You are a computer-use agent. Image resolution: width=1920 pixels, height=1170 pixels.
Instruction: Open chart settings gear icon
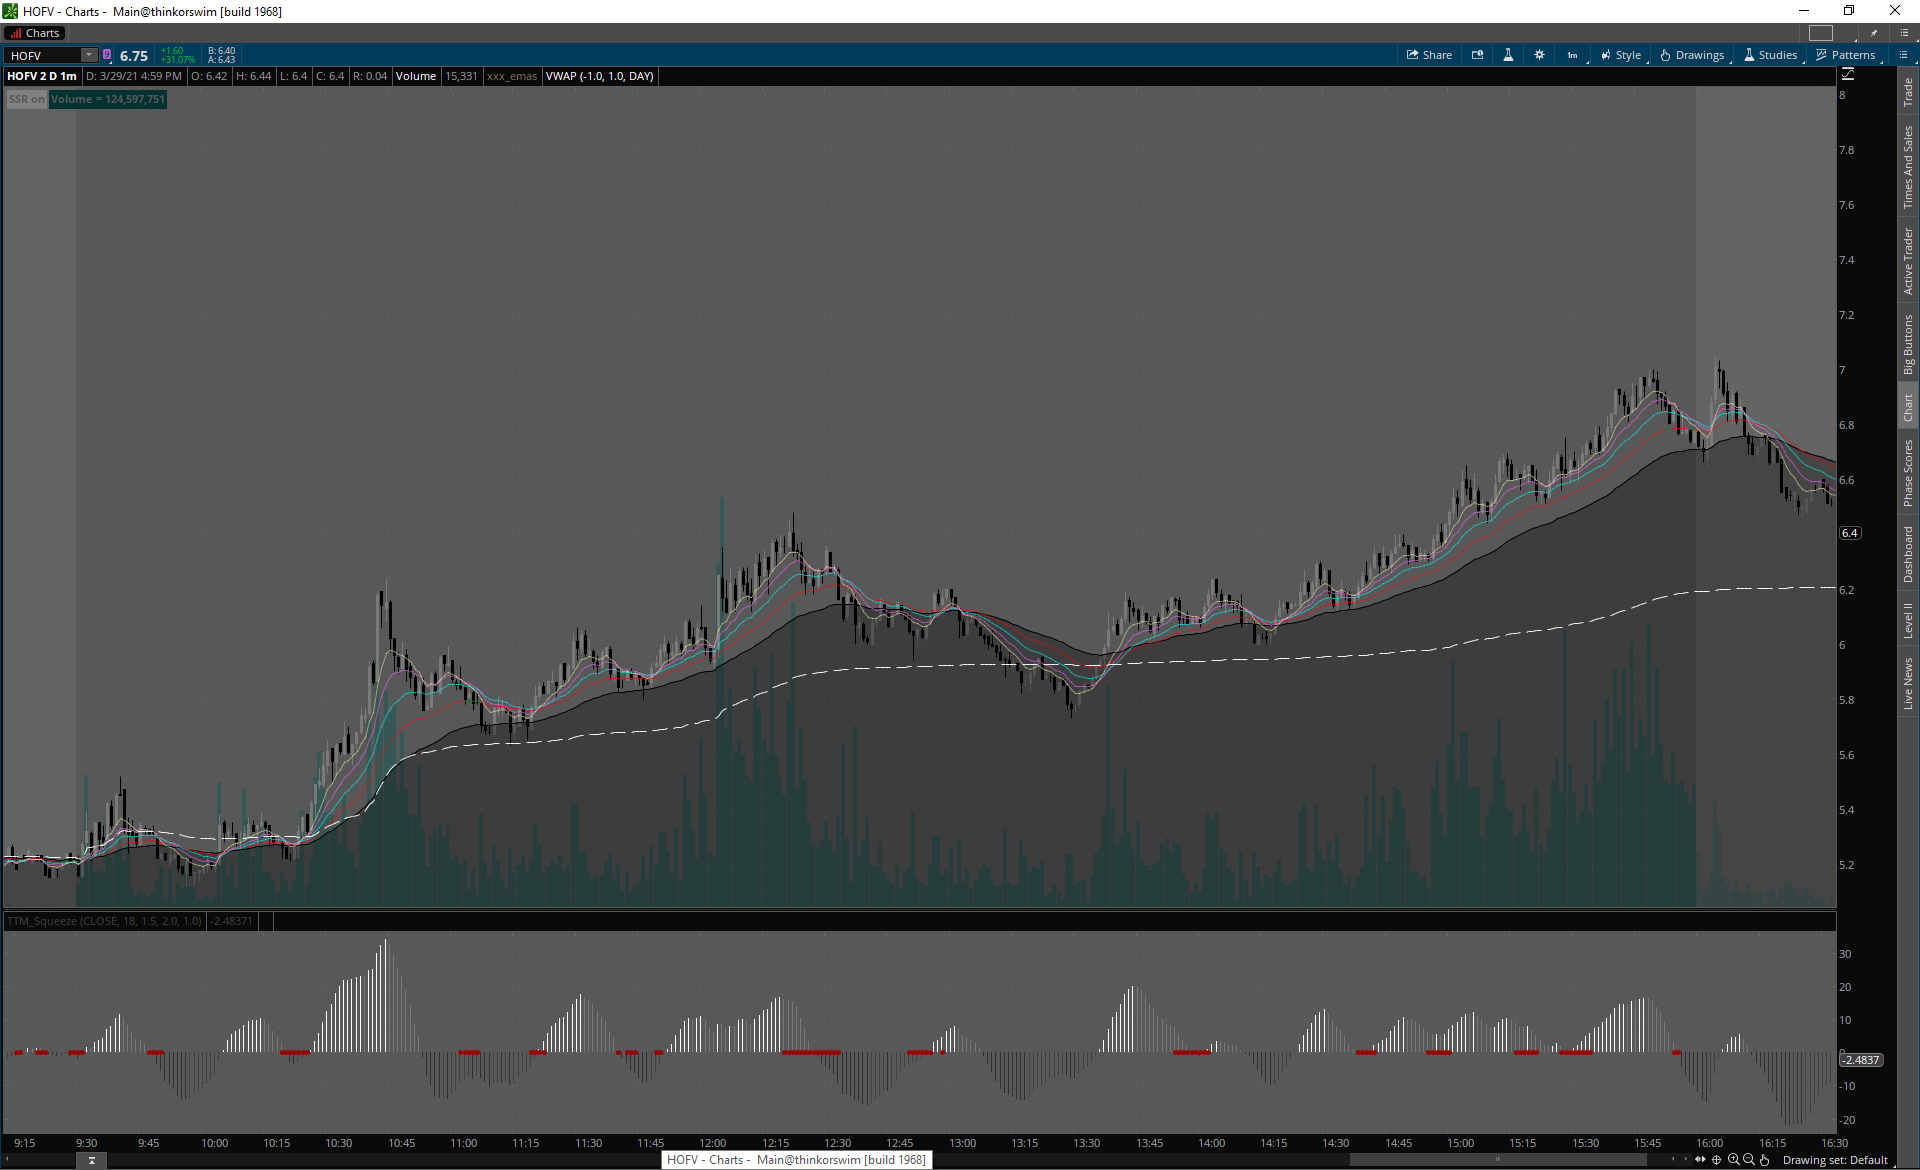tap(1539, 55)
